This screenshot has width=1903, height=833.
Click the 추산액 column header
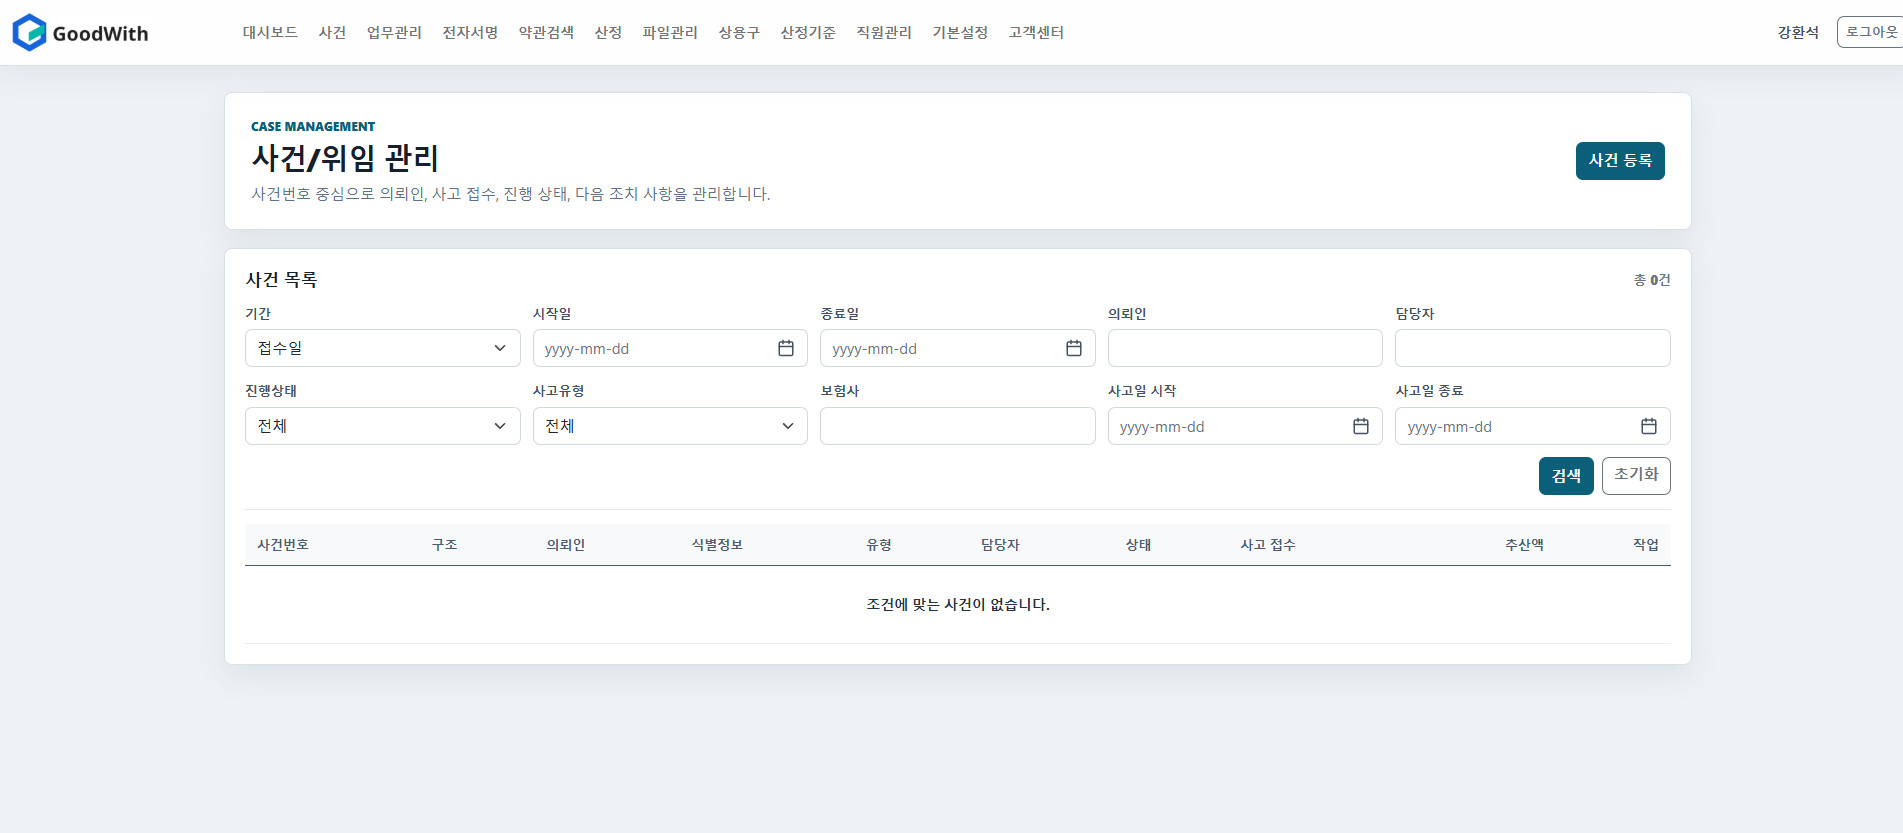pos(1524,545)
